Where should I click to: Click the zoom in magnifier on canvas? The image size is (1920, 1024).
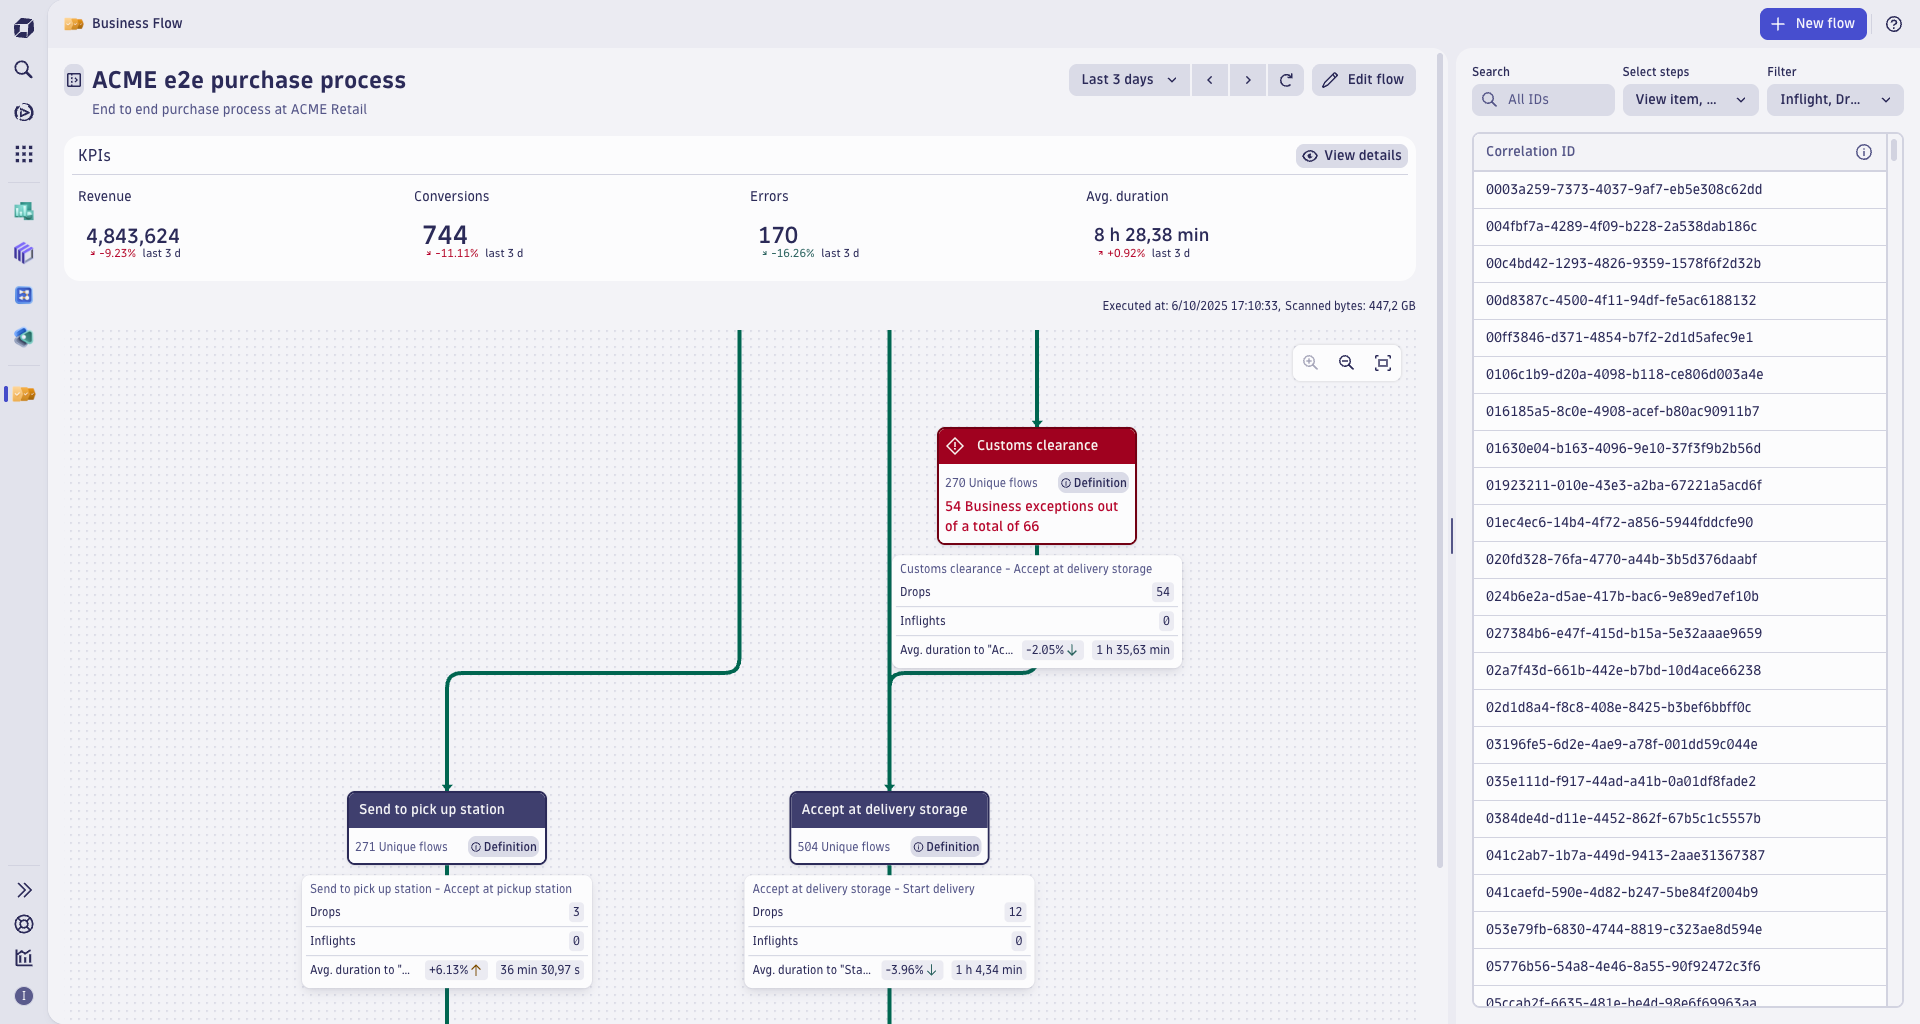point(1310,363)
